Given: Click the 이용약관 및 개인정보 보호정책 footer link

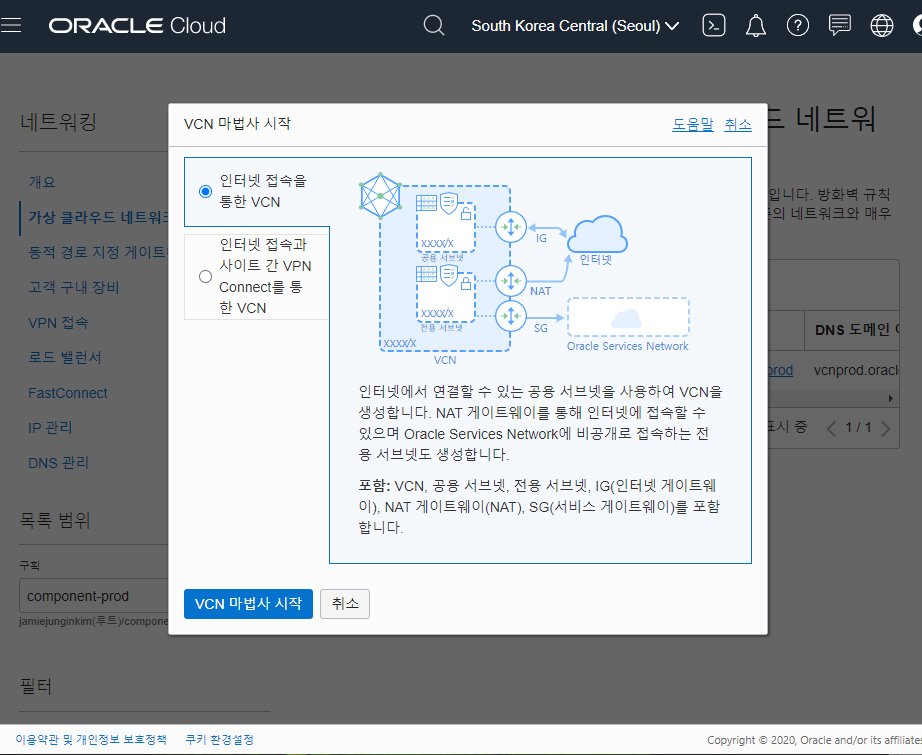Looking at the screenshot, I should tap(91, 740).
